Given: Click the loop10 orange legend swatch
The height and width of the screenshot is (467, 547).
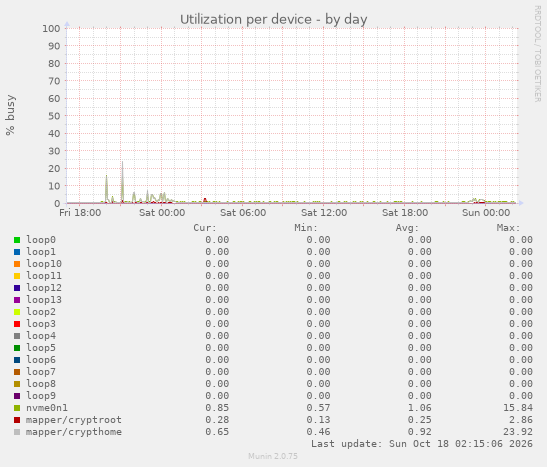Looking at the screenshot, I should (x=17, y=264).
